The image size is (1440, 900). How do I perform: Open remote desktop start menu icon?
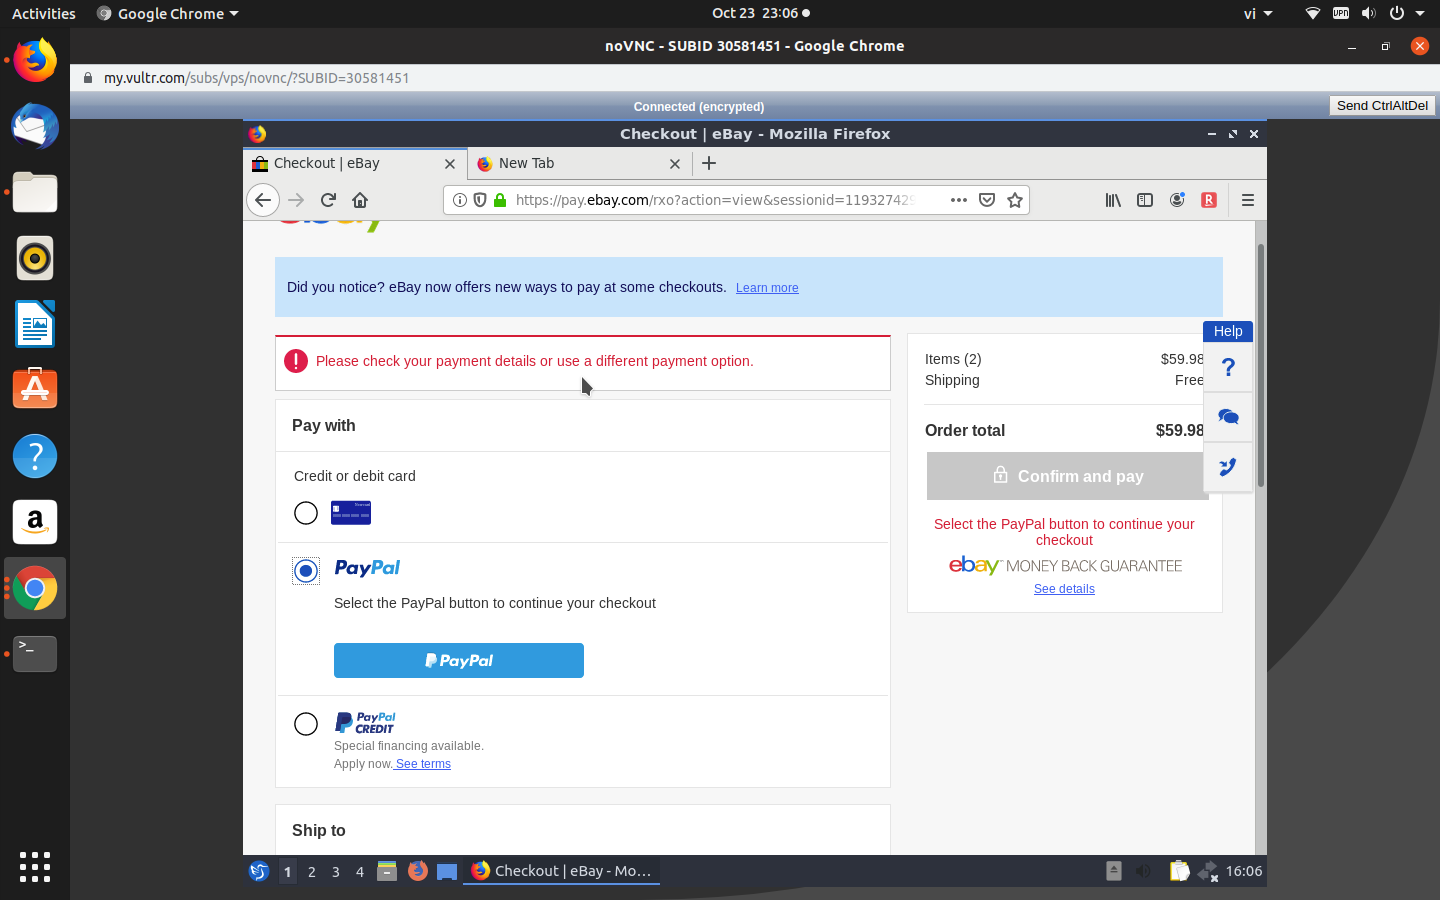point(259,871)
